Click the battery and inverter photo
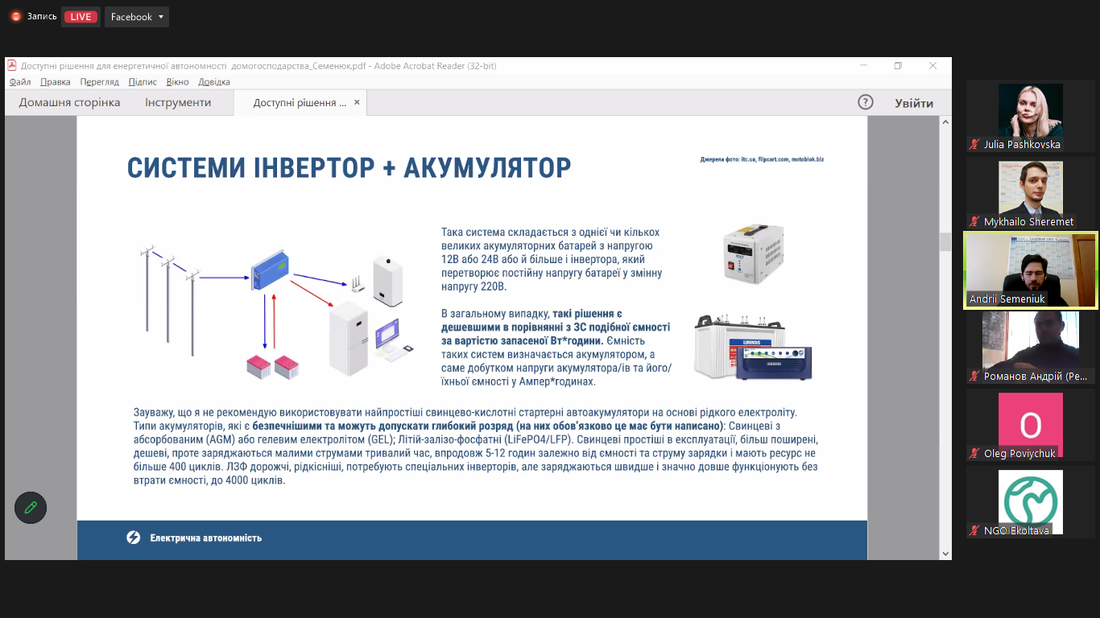This screenshot has width=1100, height=618. (753, 348)
